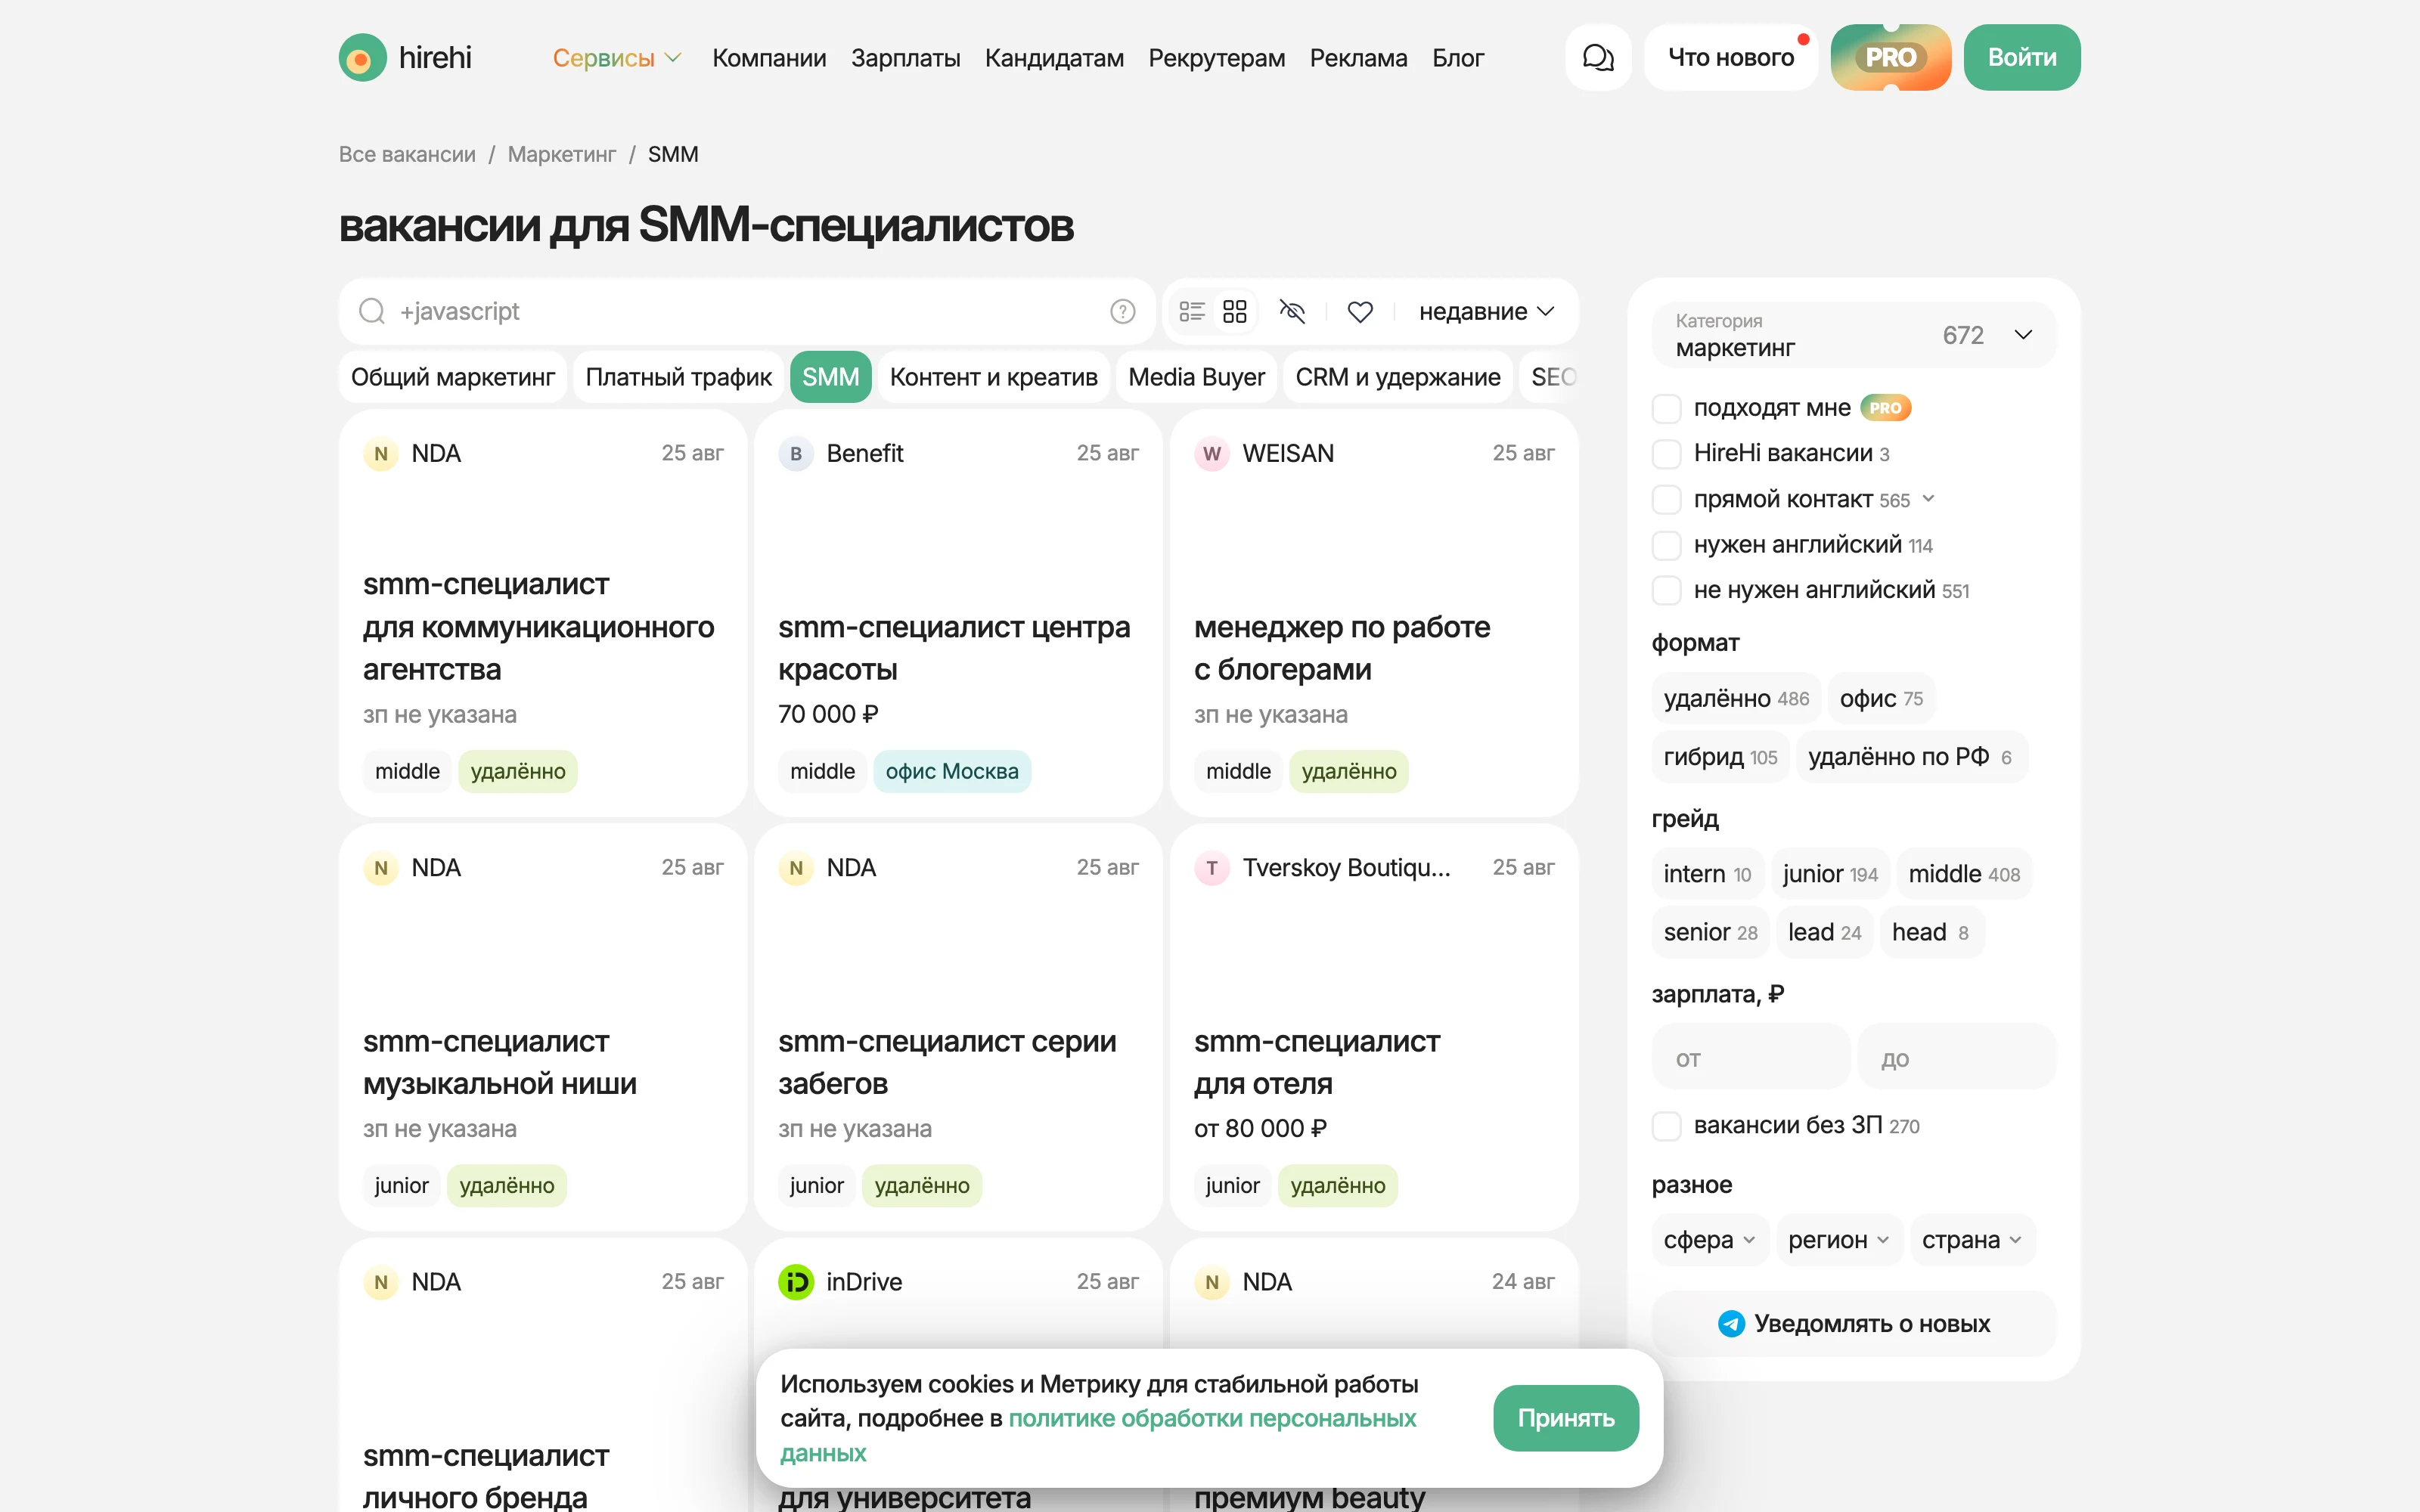Focus salary до input field

pyautogui.click(x=1956, y=1057)
